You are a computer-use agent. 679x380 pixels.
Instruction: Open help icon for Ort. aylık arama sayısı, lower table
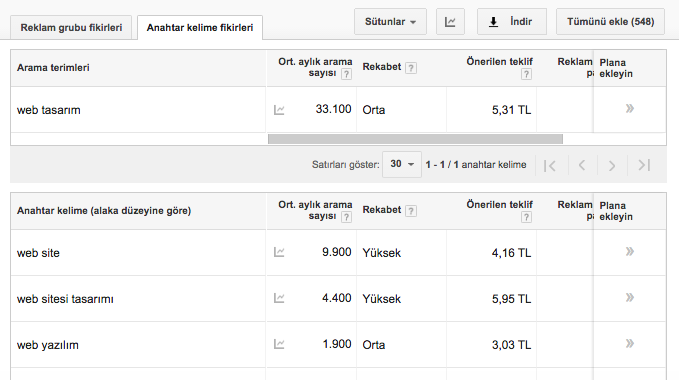[346, 217]
